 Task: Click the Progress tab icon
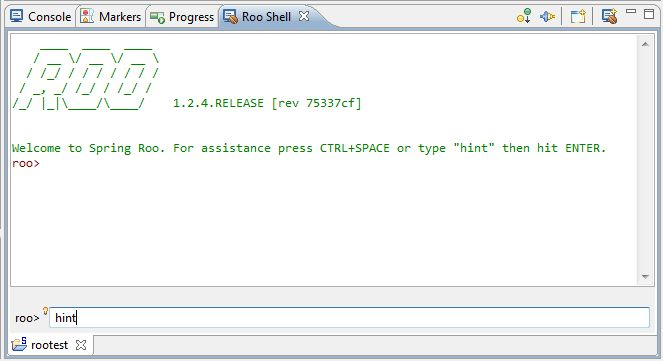click(x=157, y=17)
